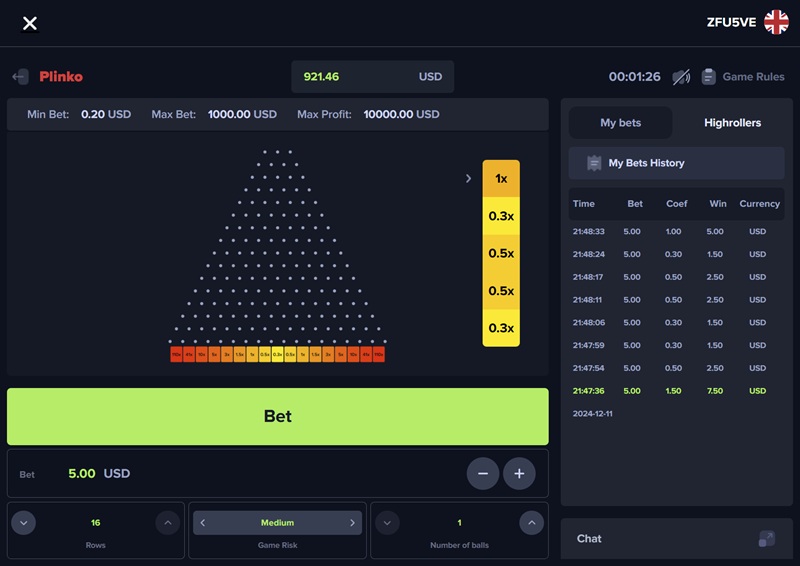
Task: Click the My Bets History receipt icon
Action: (x=594, y=163)
